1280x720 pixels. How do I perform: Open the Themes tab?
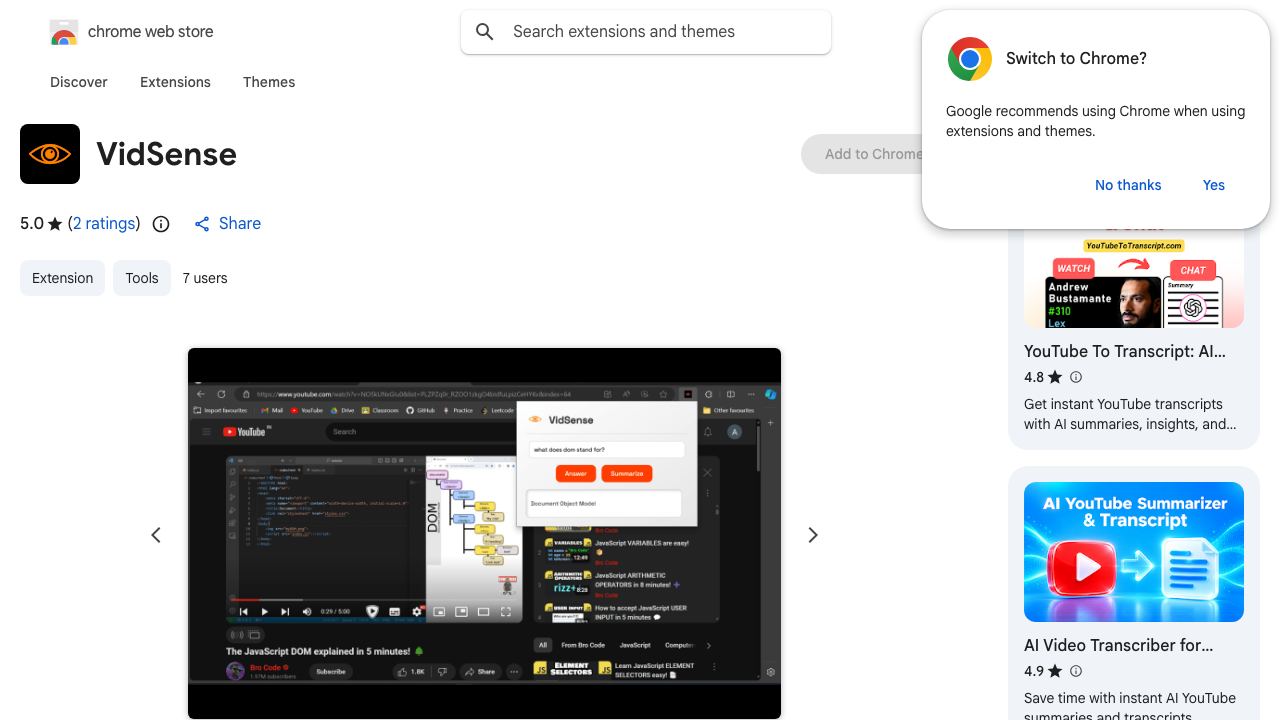[269, 82]
